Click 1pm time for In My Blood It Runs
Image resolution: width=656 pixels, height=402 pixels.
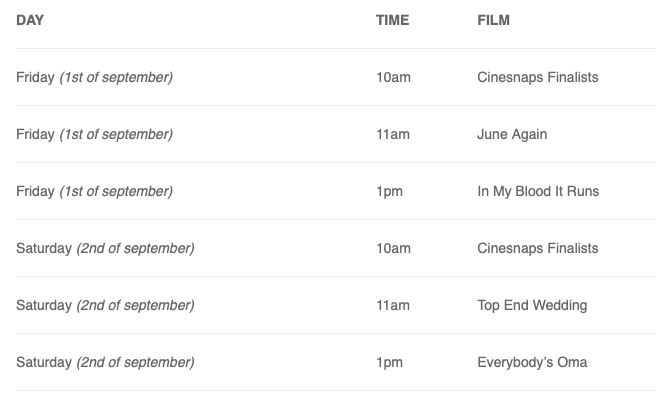(390, 192)
